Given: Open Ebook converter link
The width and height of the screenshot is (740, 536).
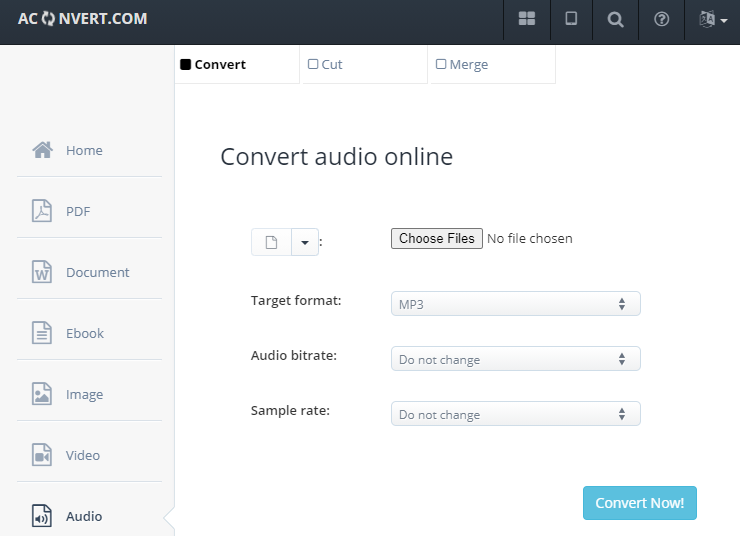Looking at the screenshot, I should [85, 334].
